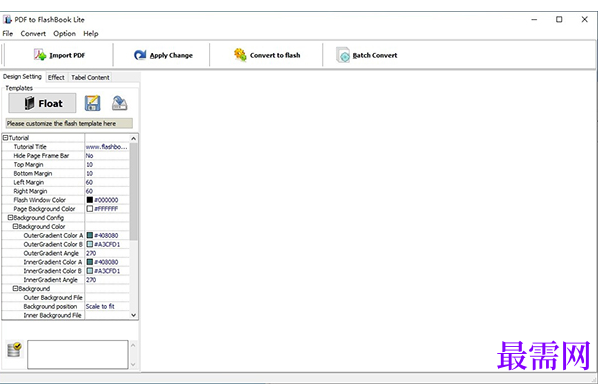Close the PDF to FlashBook Lite window
This screenshot has height=387, width=609.
[x=585, y=19]
